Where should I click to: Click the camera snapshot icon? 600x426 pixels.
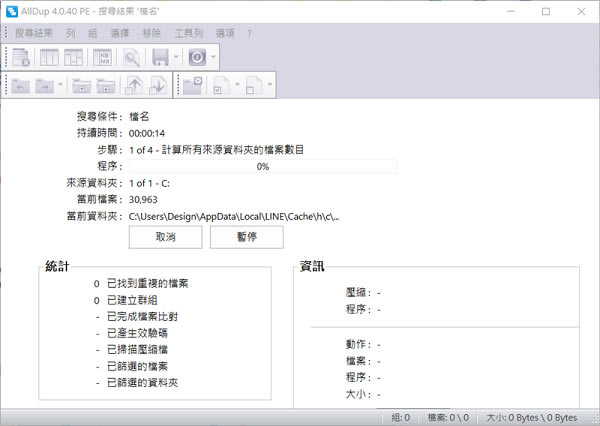(x=197, y=58)
